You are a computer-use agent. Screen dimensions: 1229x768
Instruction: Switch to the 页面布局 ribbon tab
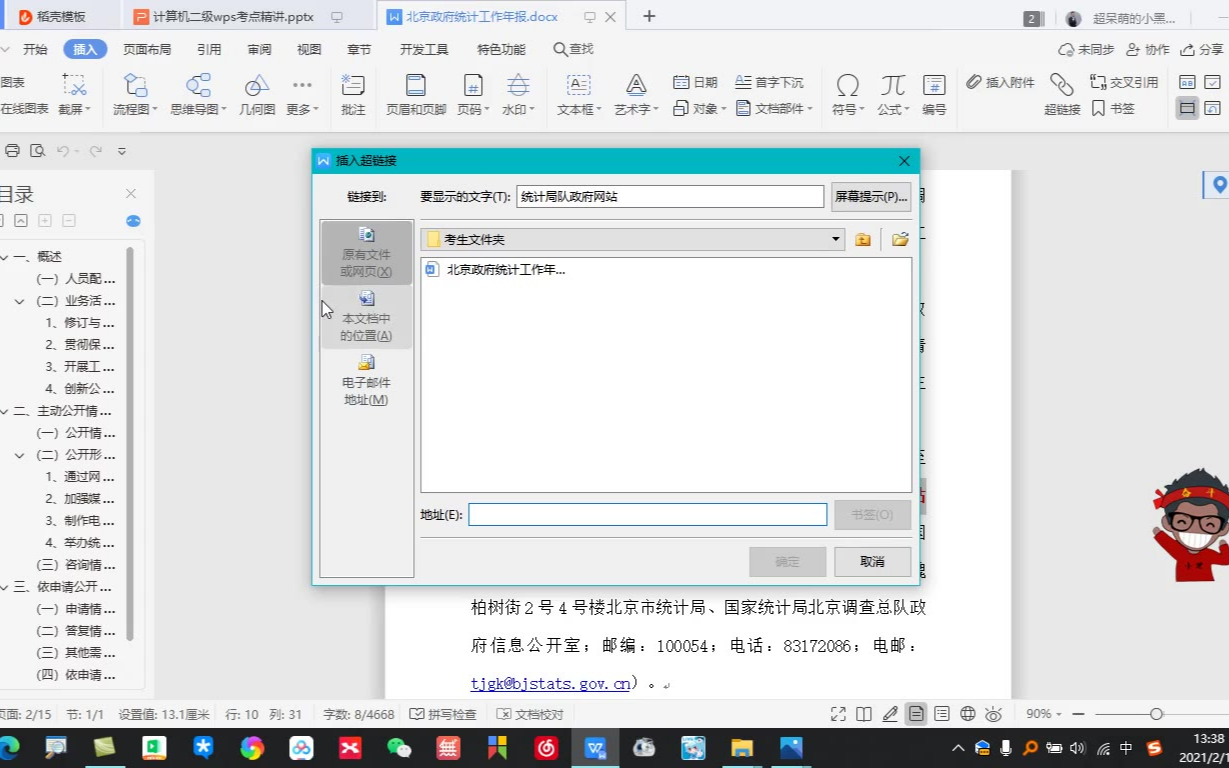tap(147, 49)
